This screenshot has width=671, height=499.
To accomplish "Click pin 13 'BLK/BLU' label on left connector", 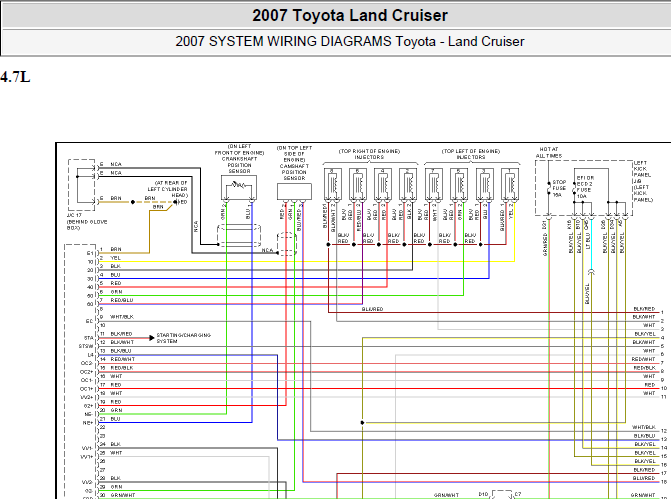I will click(121, 351).
